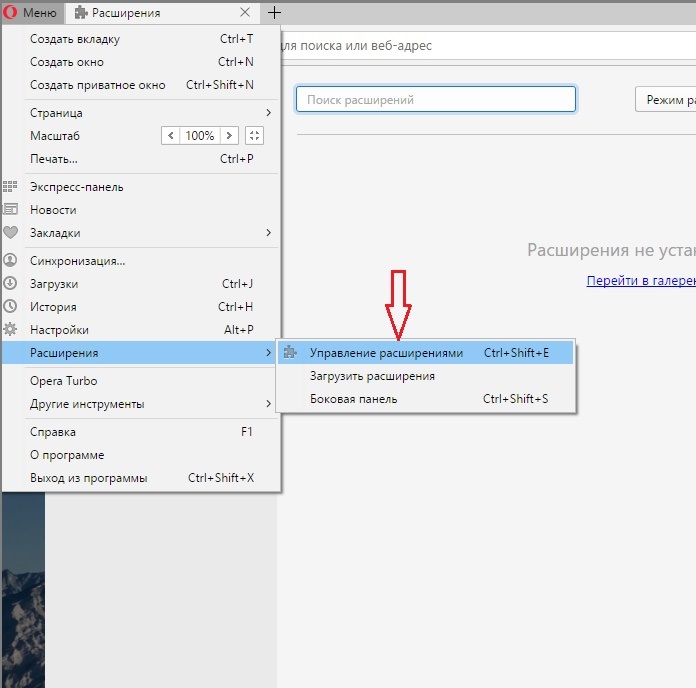Toggle fullscreen icon next to zoom
The image size is (696, 688).
[254, 135]
